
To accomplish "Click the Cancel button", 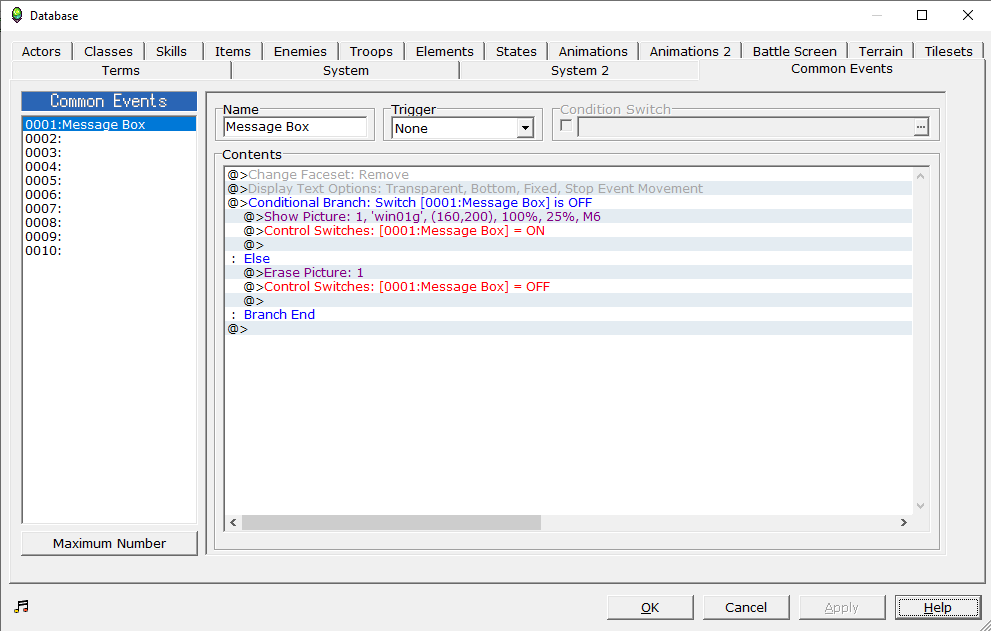I will pyautogui.click(x=746, y=607).
